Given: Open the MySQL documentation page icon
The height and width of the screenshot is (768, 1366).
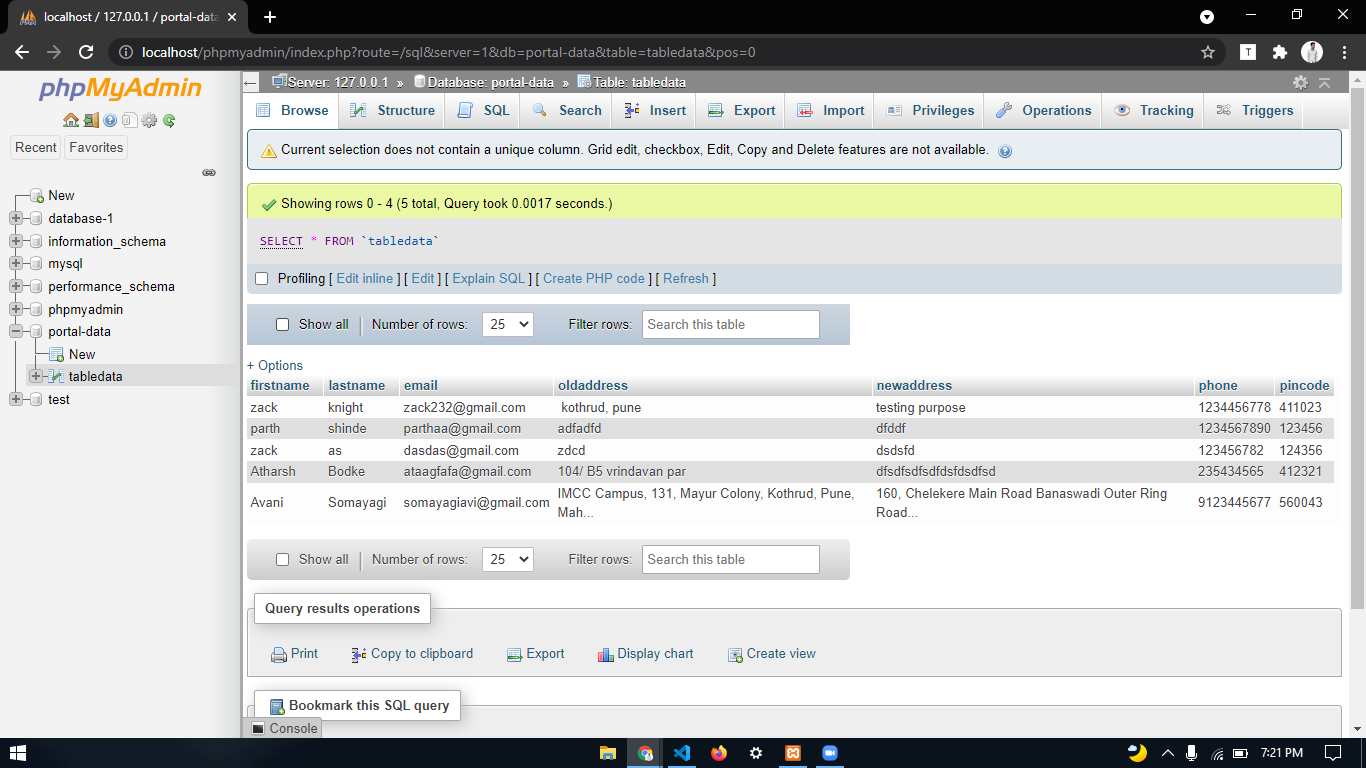Looking at the screenshot, I should [129, 120].
